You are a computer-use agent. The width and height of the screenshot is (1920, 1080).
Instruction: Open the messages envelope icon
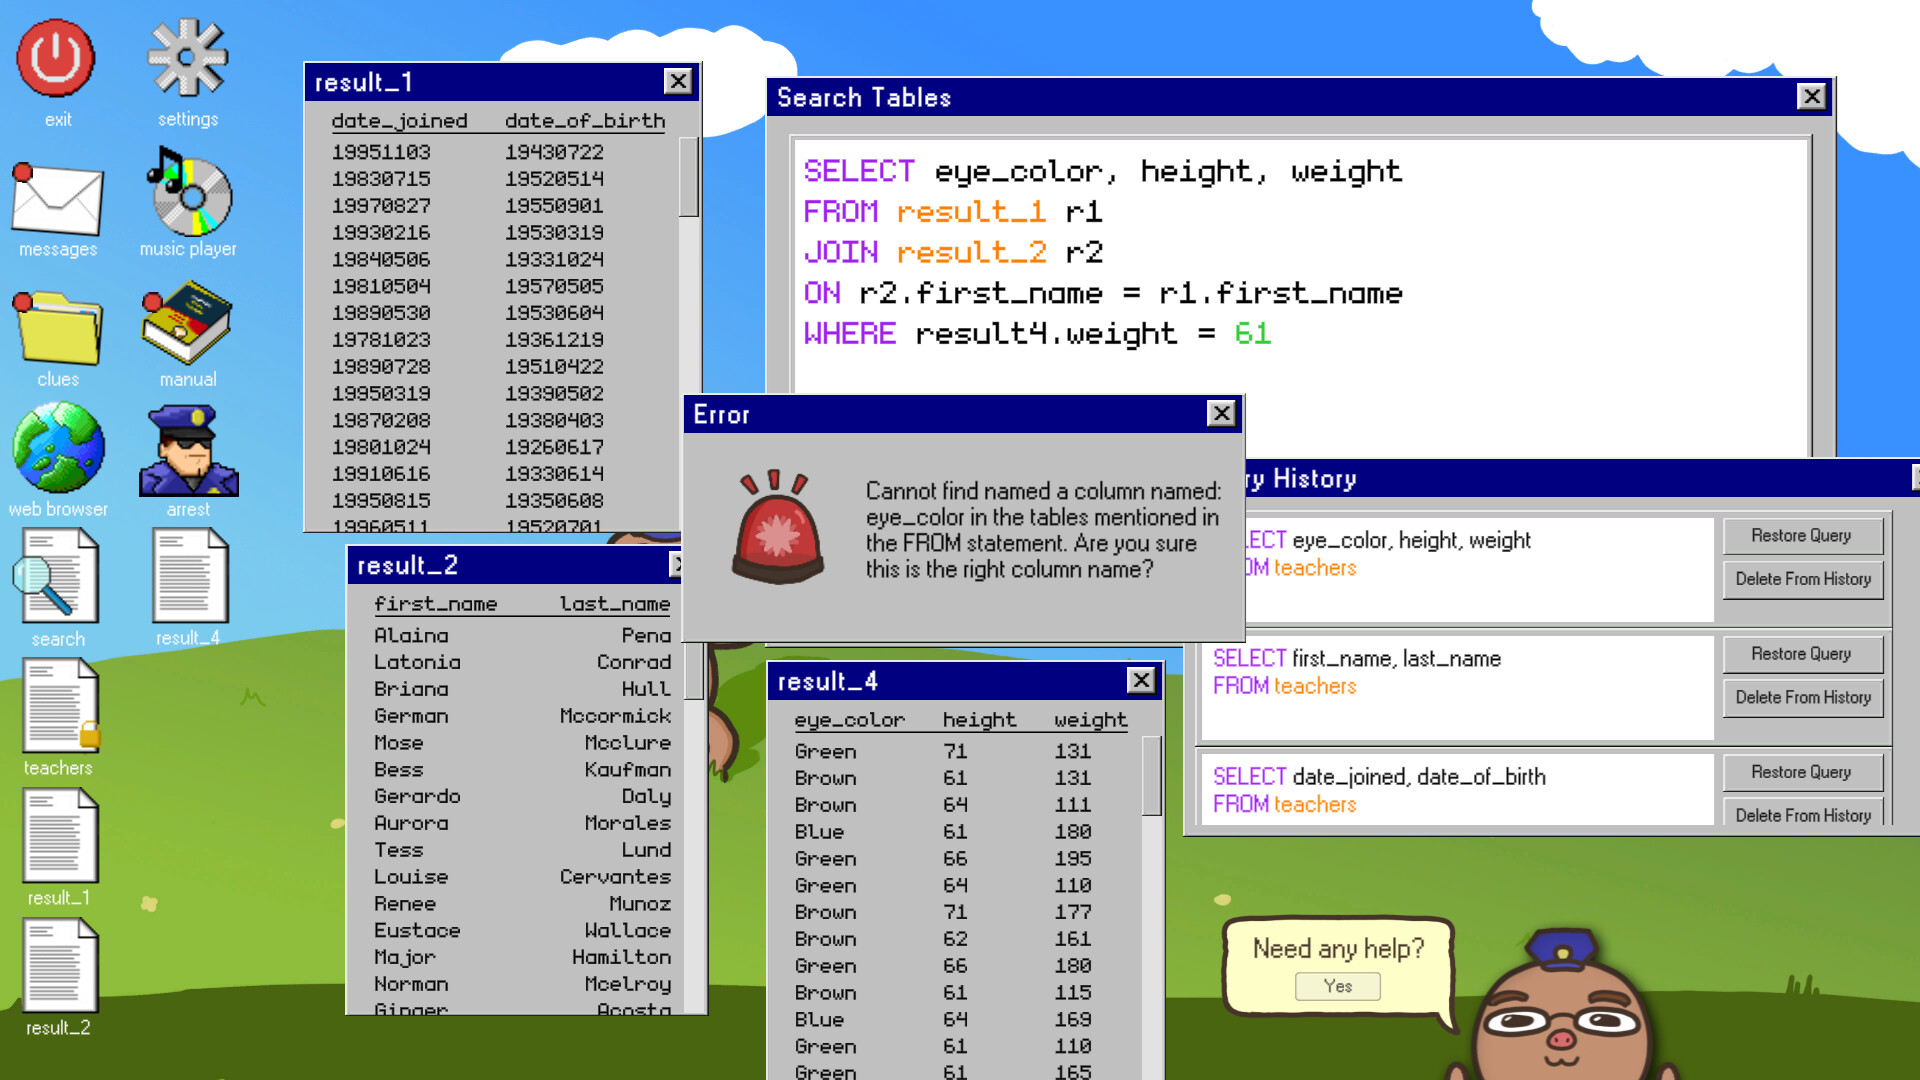pyautogui.click(x=57, y=200)
